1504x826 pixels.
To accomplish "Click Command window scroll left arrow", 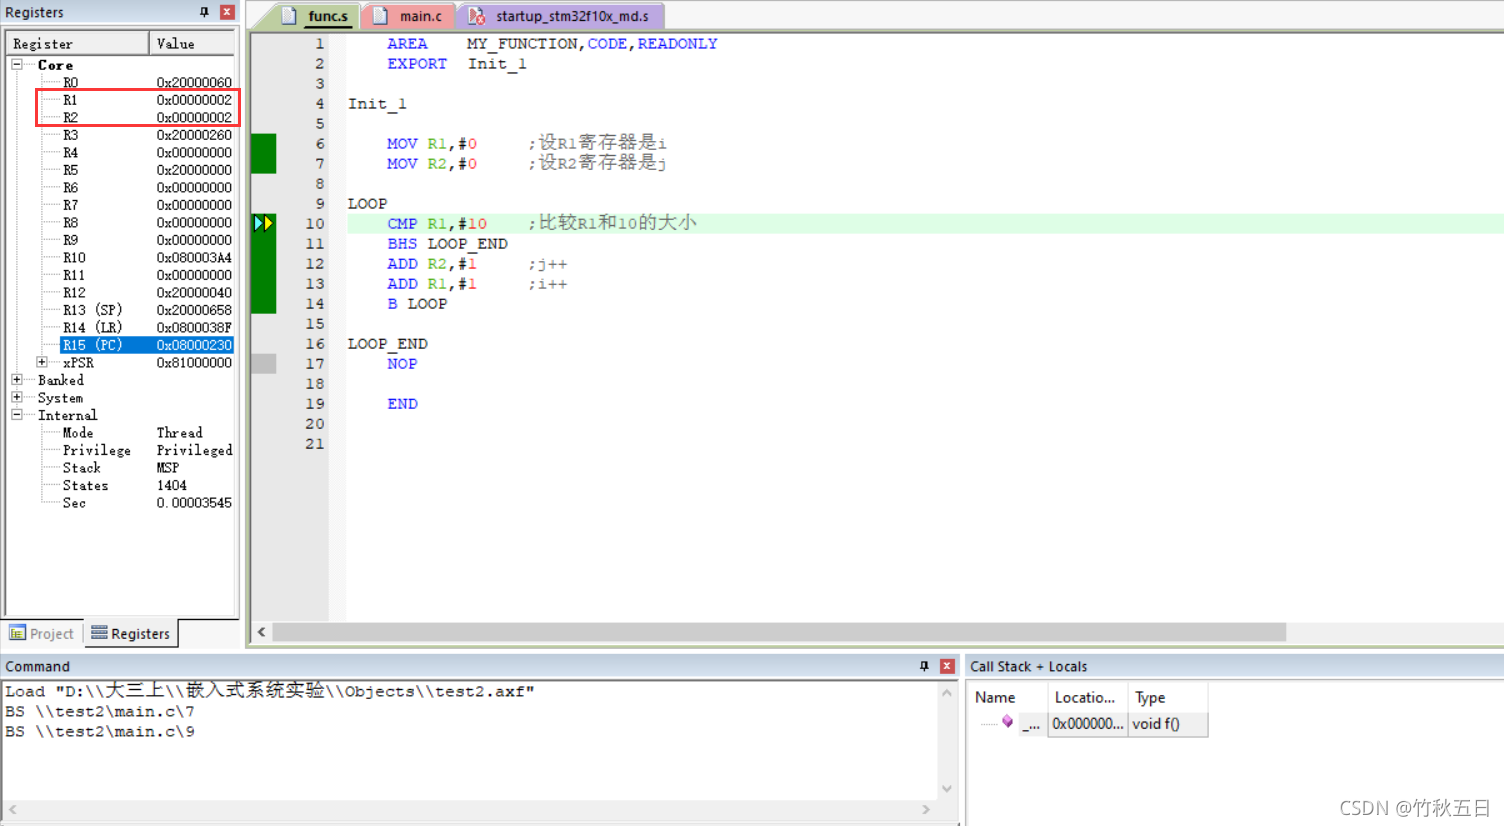I will coord(12,809).
